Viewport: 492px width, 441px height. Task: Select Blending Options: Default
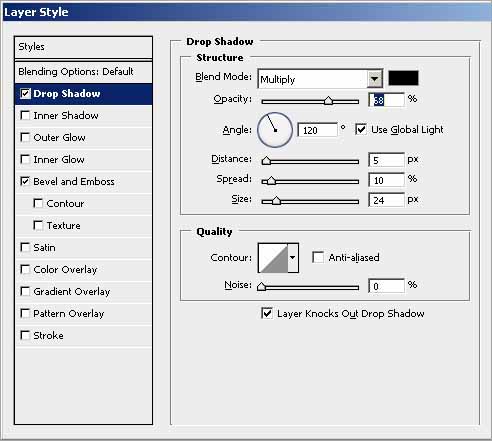pyautogui.click(x=83, y=72)
